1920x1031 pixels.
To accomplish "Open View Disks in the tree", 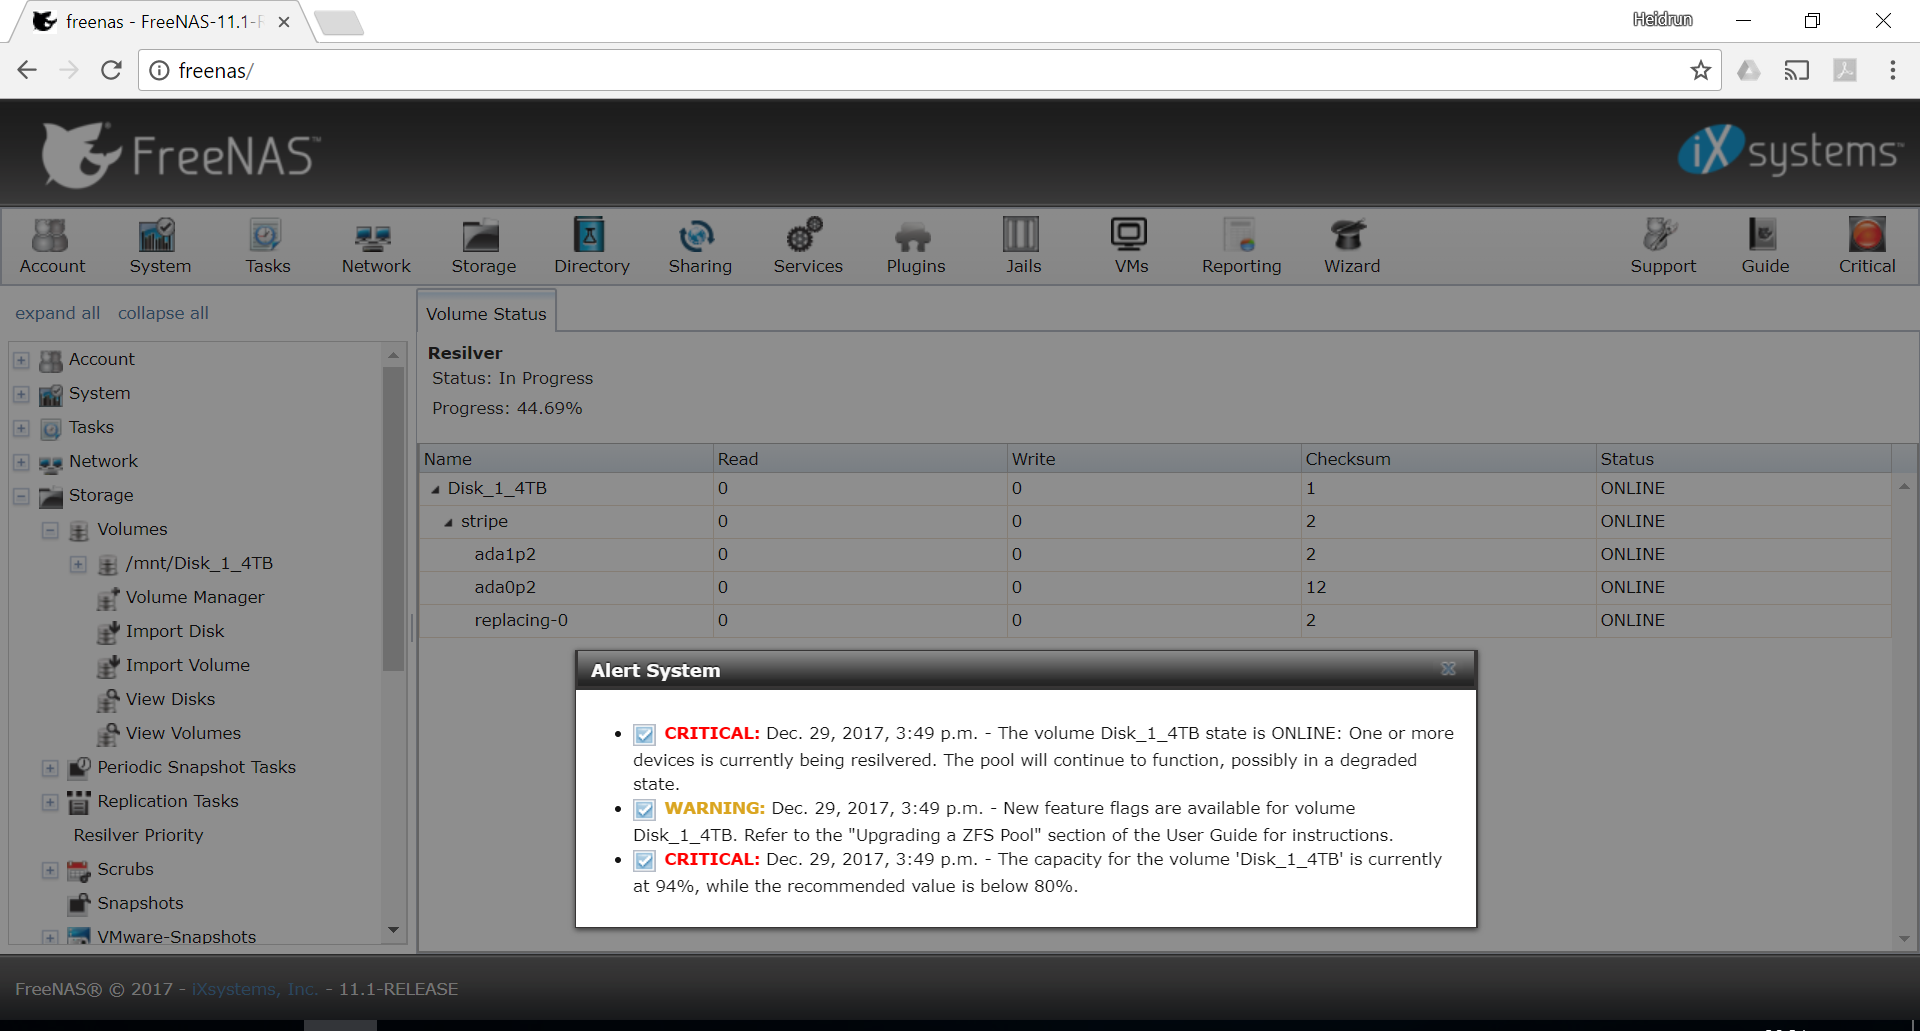I will 170,699.
